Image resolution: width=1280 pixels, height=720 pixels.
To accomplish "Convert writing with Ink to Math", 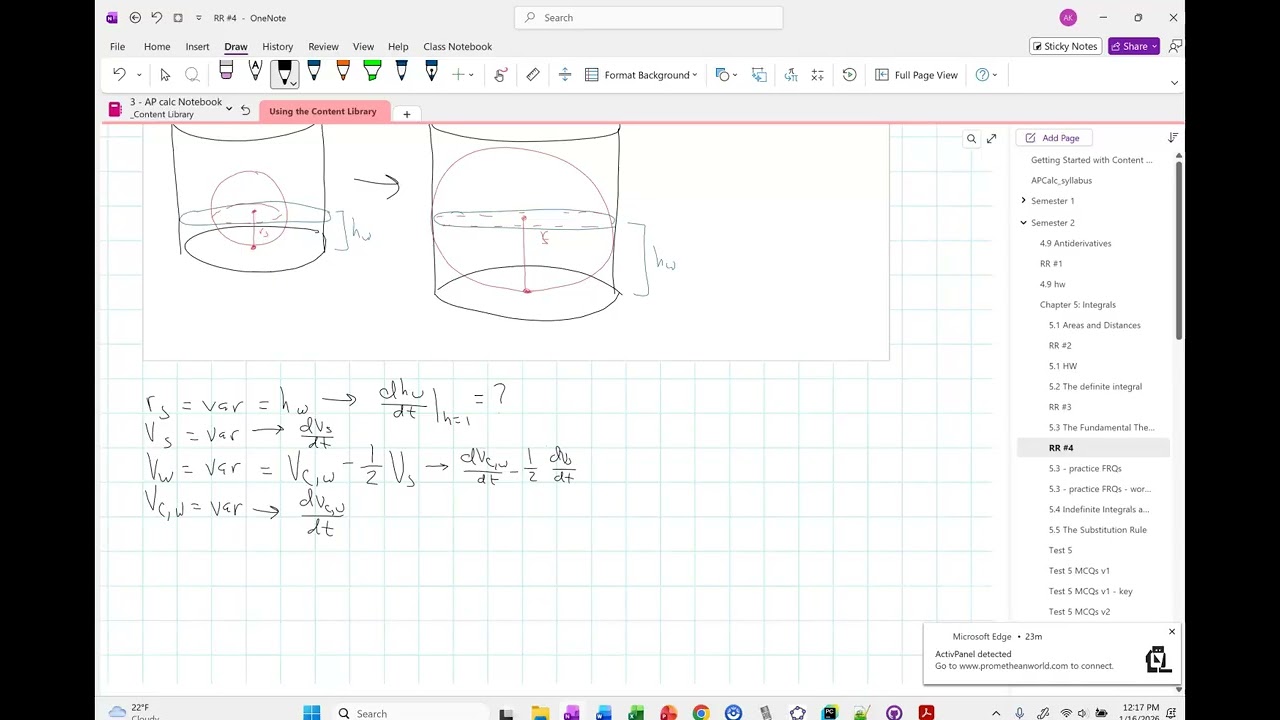I will coord(817,75).
